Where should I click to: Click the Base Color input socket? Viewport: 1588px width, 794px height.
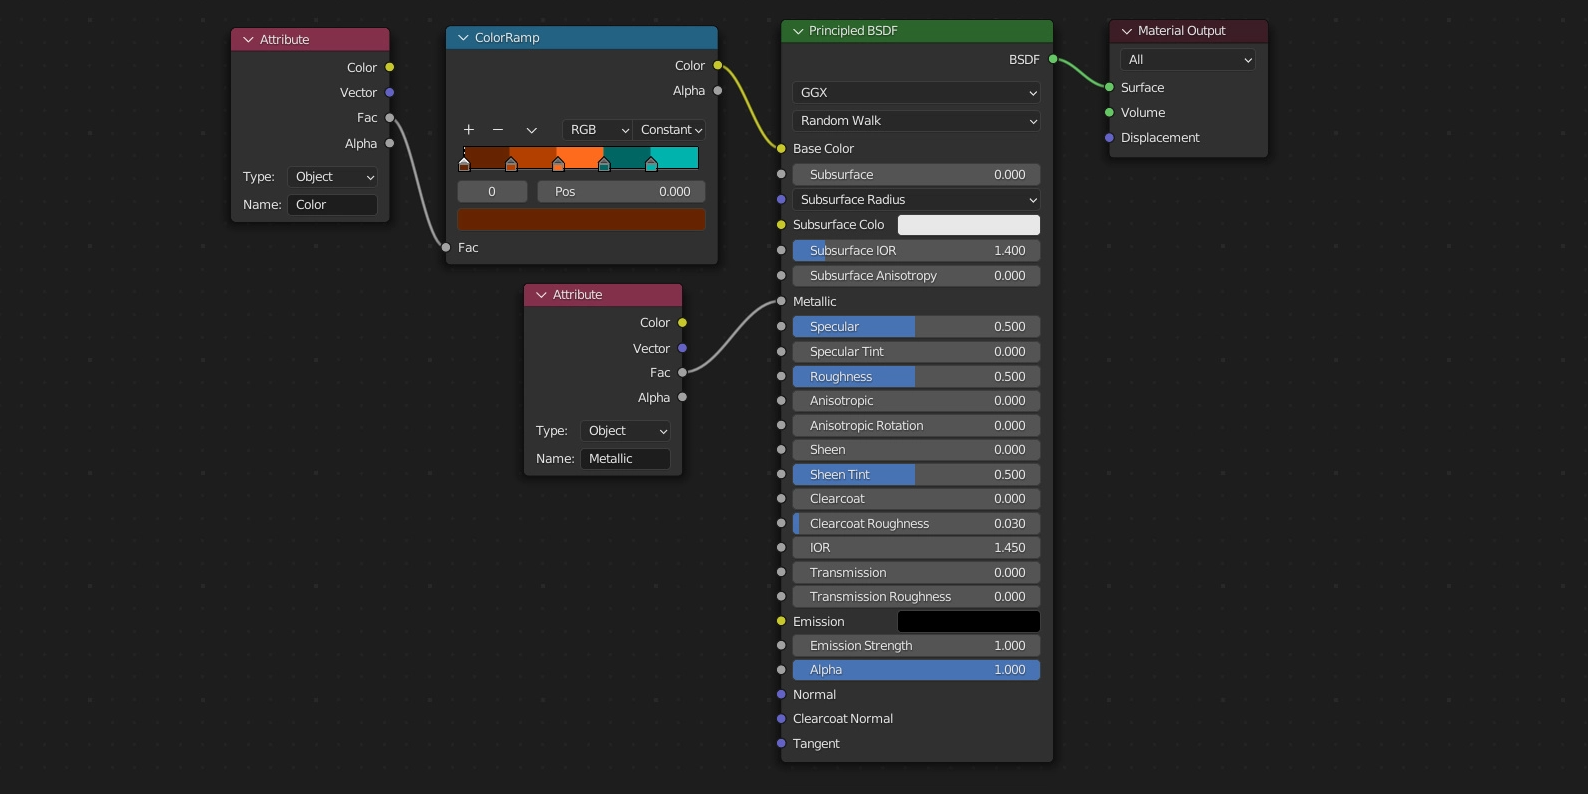pos(781,149)
